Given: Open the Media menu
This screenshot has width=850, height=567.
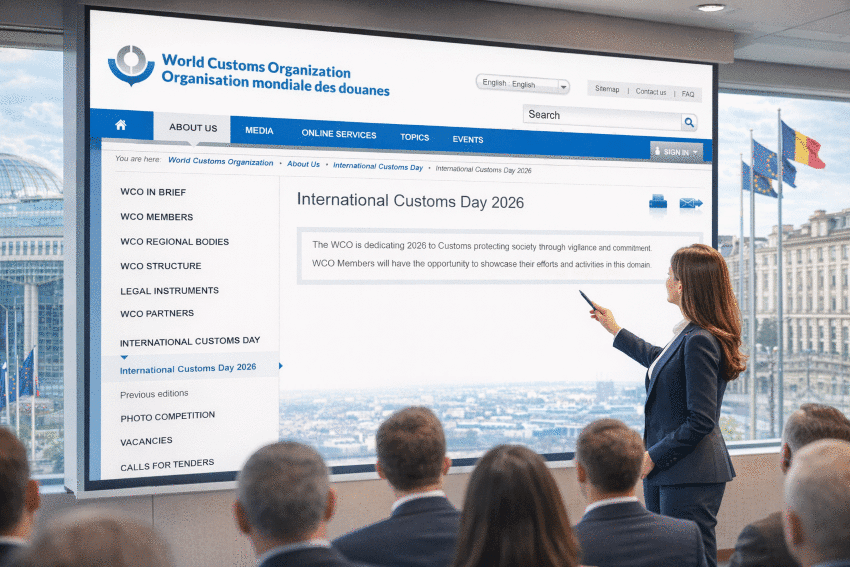Looking at the screenshot, I should (259, 131).
